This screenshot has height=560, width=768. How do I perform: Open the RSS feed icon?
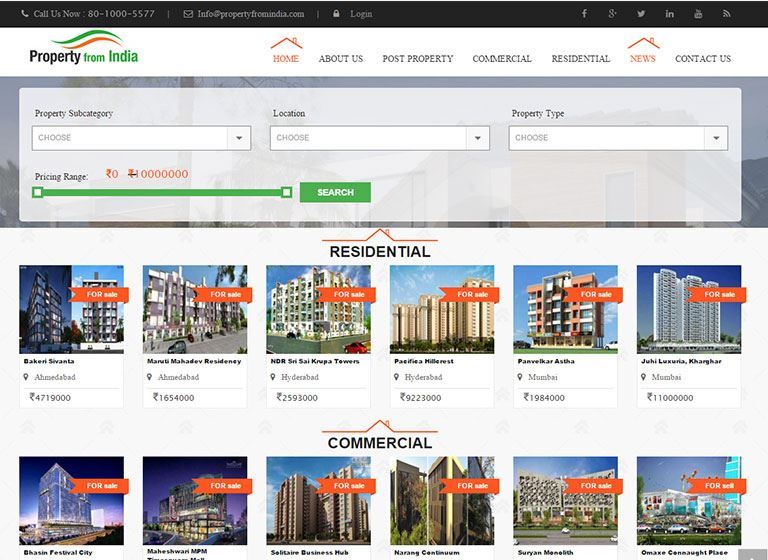click(727, 14)
